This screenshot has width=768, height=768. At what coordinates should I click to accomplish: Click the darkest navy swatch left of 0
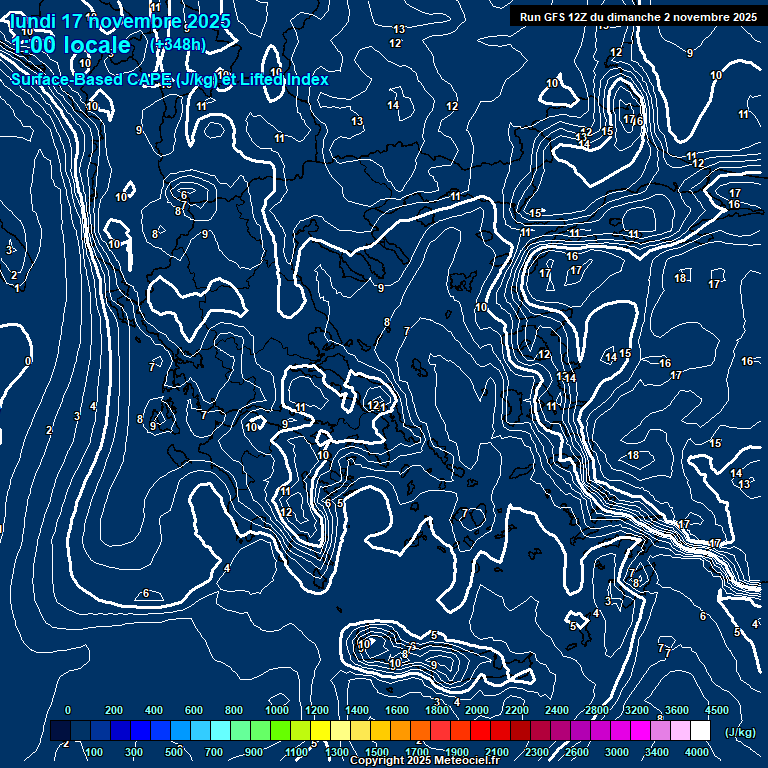[x=60, y=730]
